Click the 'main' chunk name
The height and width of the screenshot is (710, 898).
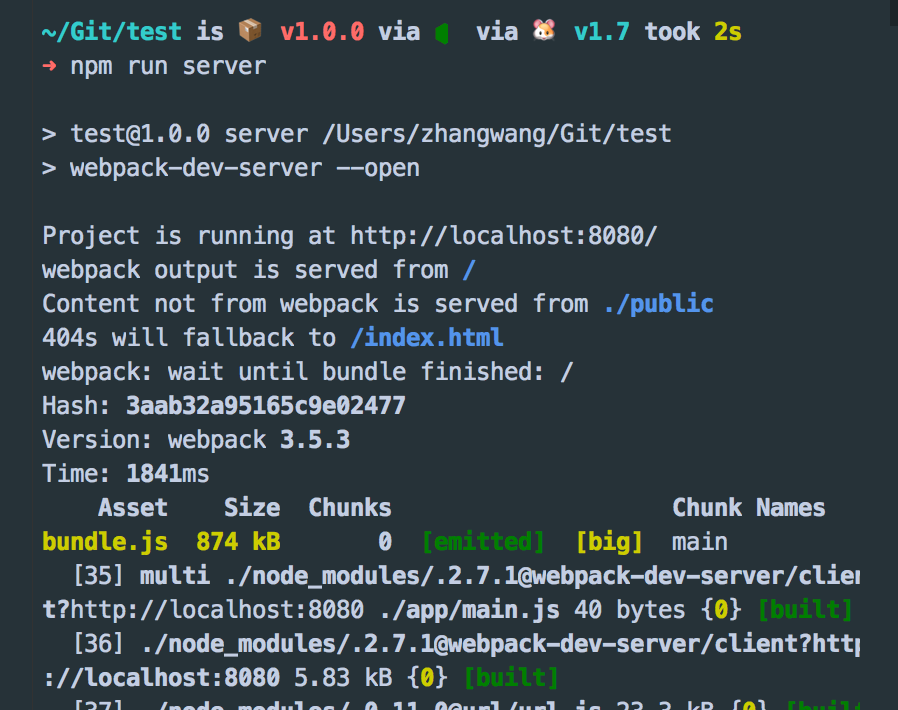[700, 542]
